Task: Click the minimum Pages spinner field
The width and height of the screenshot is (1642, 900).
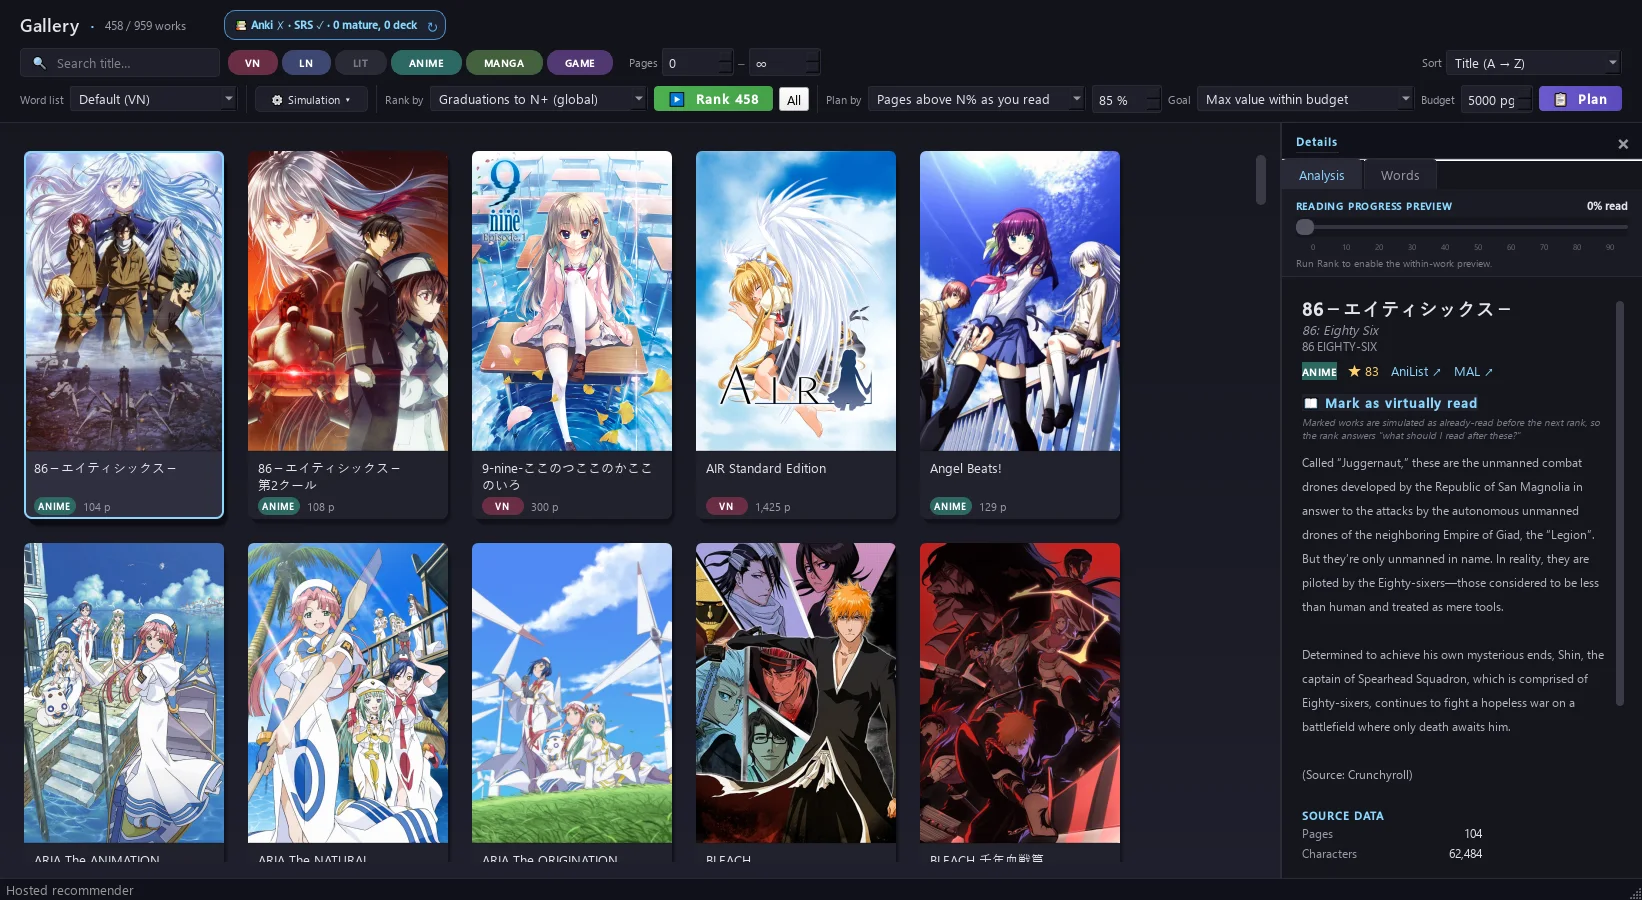Action: (x=697, y=63)
